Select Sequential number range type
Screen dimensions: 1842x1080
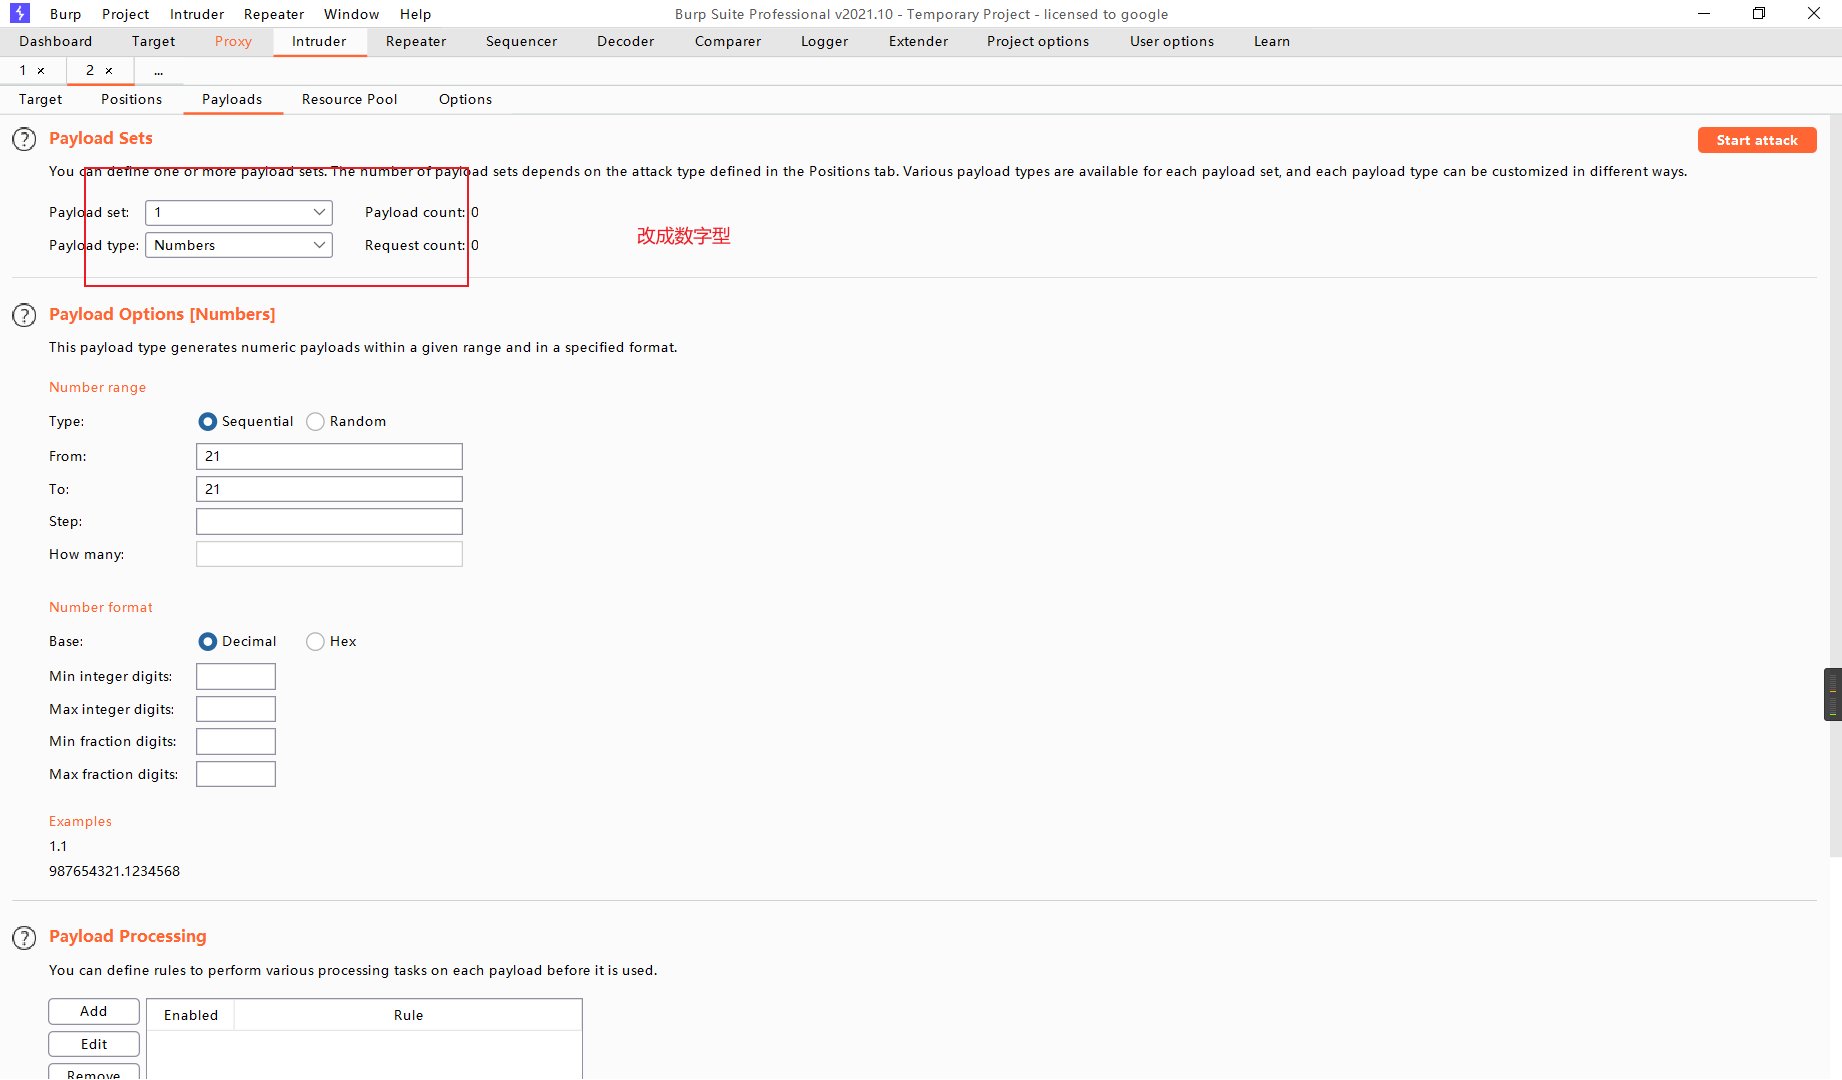(x=208, y=422)
